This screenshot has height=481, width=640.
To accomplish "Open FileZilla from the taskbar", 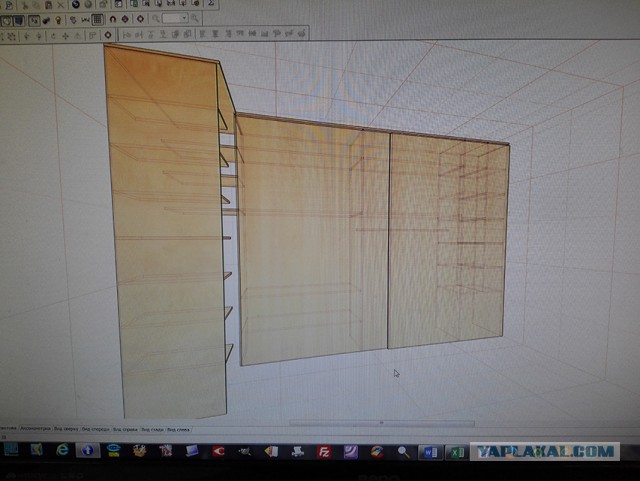I will click(x=324, y=452).
